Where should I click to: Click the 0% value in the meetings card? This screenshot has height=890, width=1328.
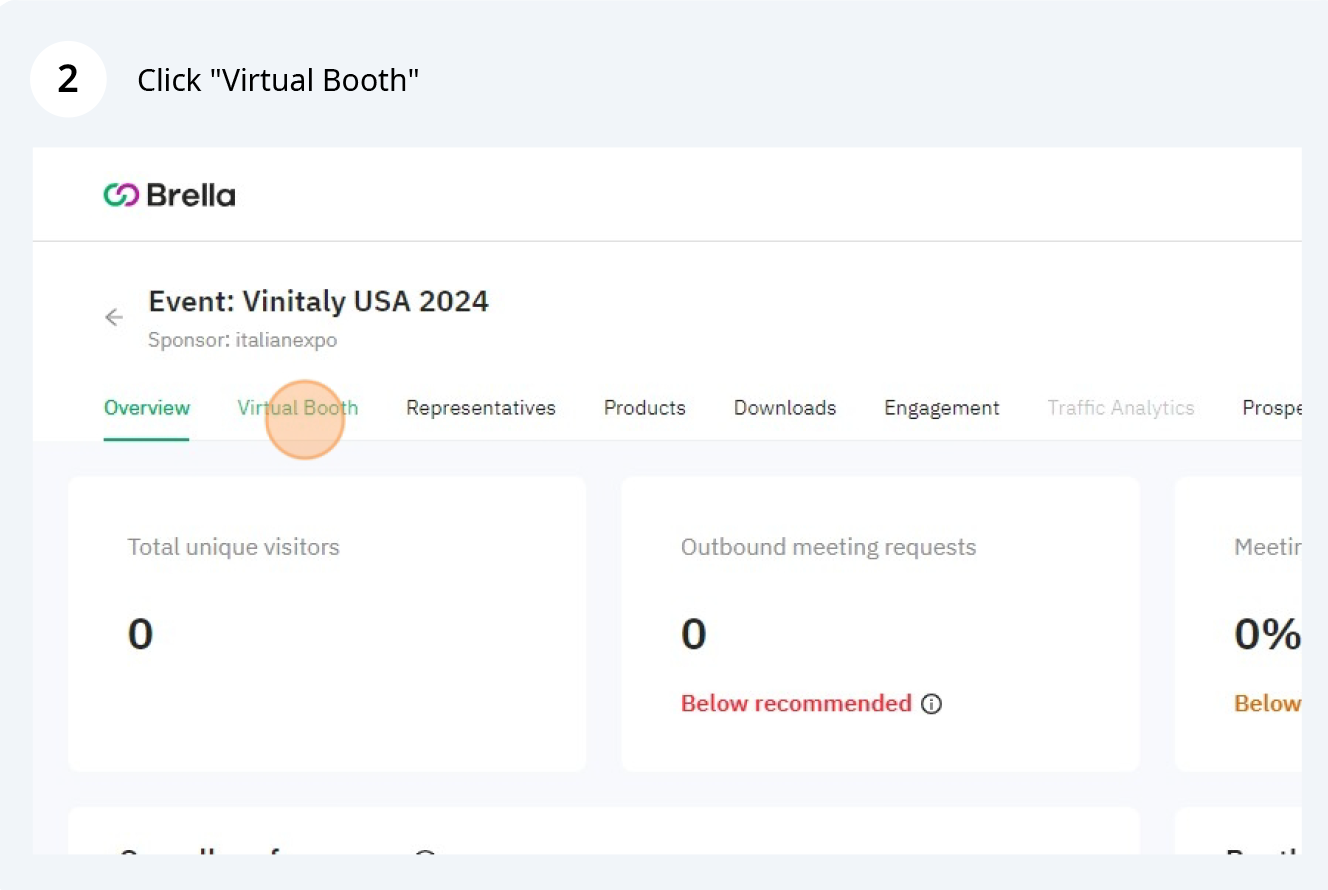[x=1267, y=634]
